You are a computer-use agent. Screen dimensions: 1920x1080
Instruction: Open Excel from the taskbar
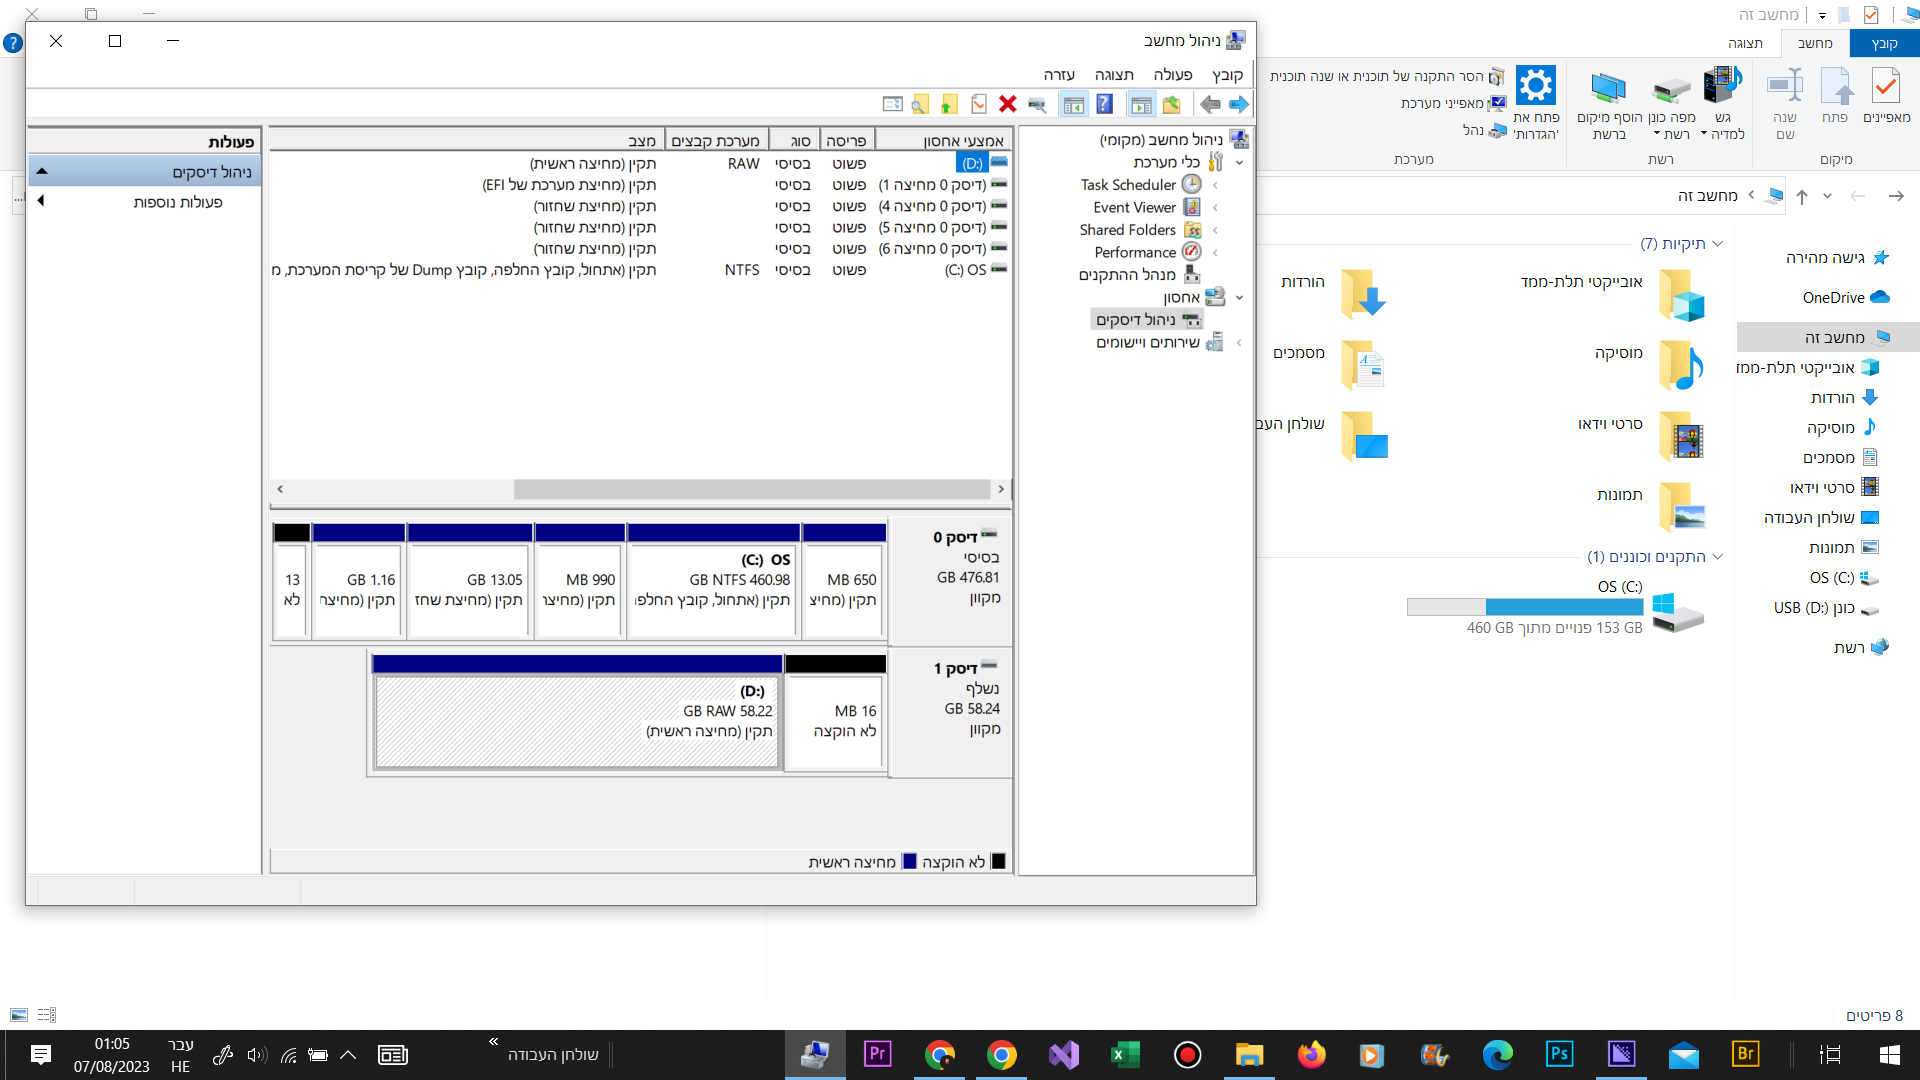[1125, 1055]
